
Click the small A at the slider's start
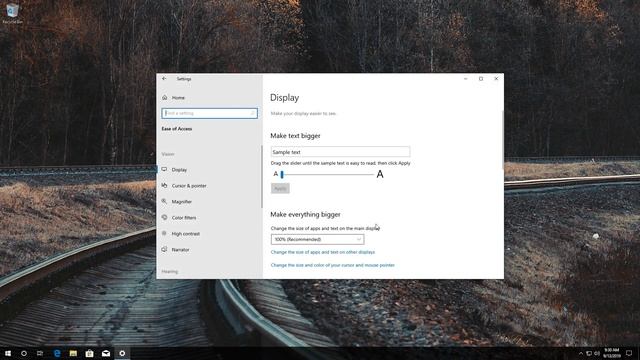pos(276,174)
